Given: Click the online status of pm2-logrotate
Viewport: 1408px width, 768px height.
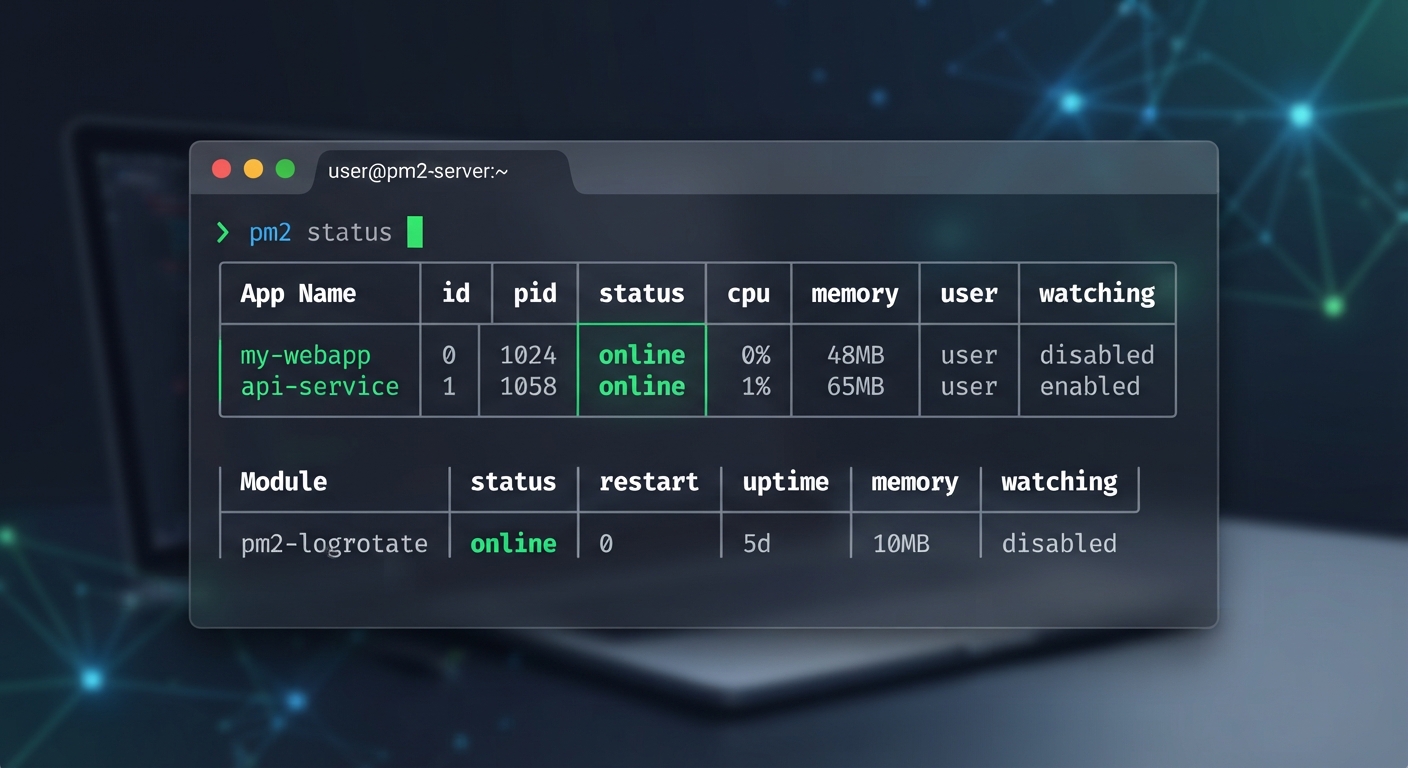Looking at the screenshot, I should 513,544.
